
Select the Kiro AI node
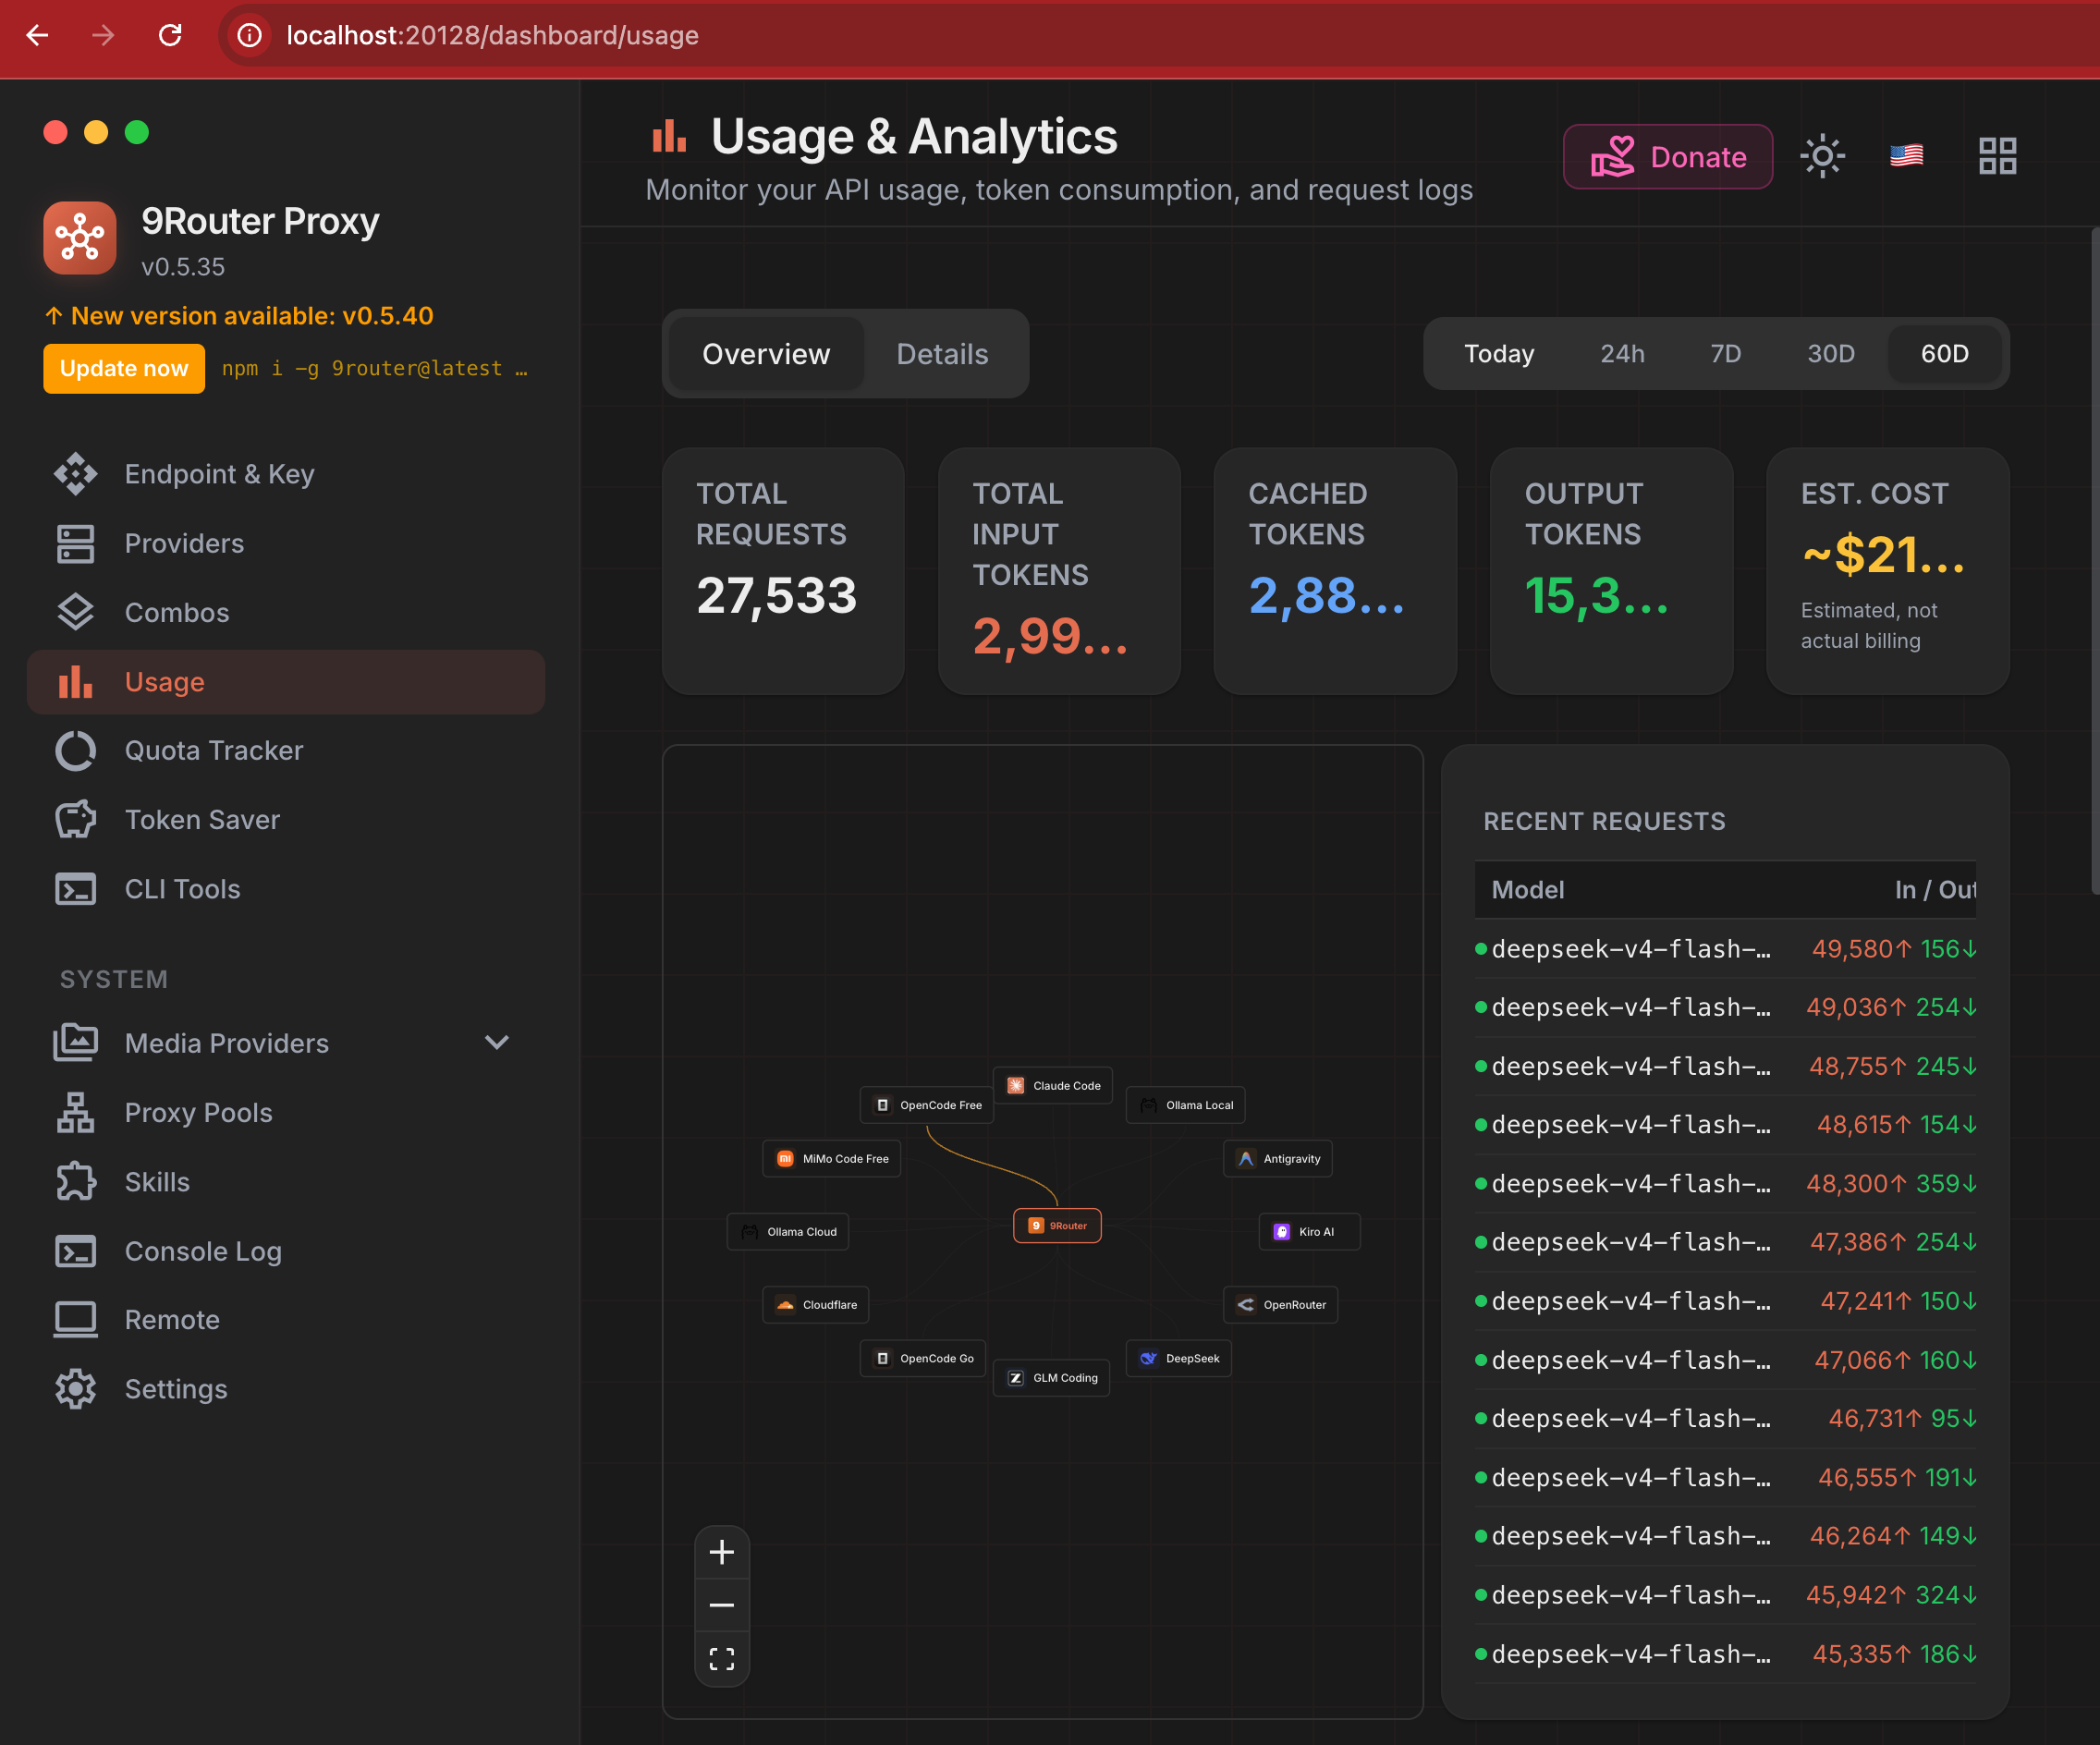(x=1310, y=1231)
